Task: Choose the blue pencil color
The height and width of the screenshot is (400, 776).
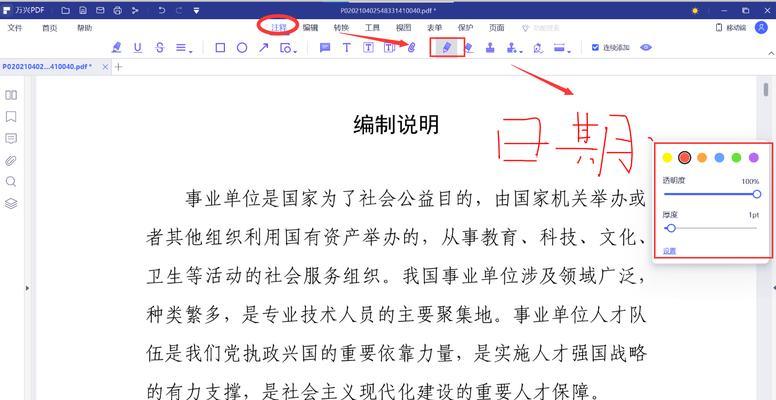Action: coord(719,157)
